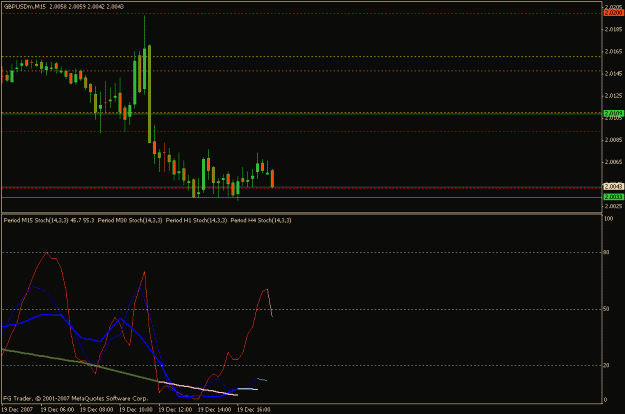Screen dimensions: 625x414
Task: Select the short light-blue line in stochastic window
Action: point(248,389)
